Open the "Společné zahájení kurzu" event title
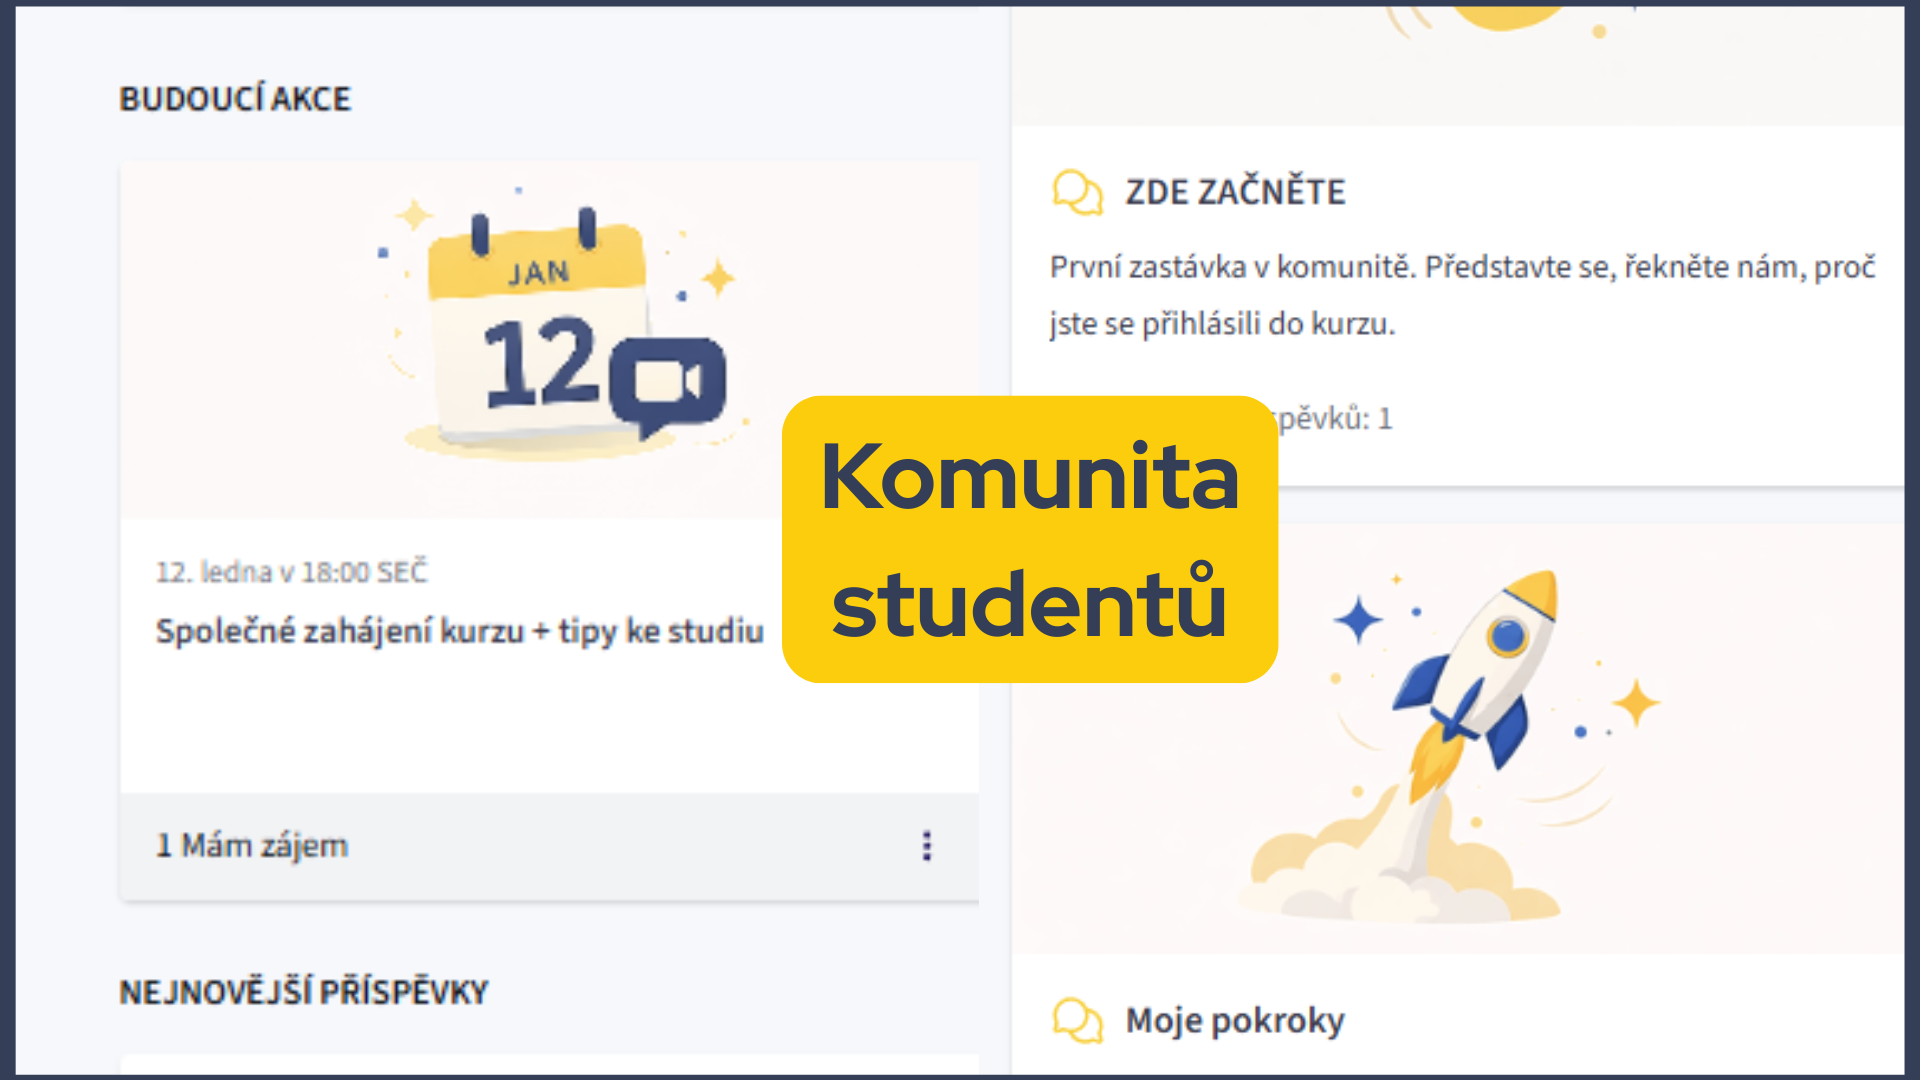The height and width of the screenshot is (1080, 1920). pos(459,631)
